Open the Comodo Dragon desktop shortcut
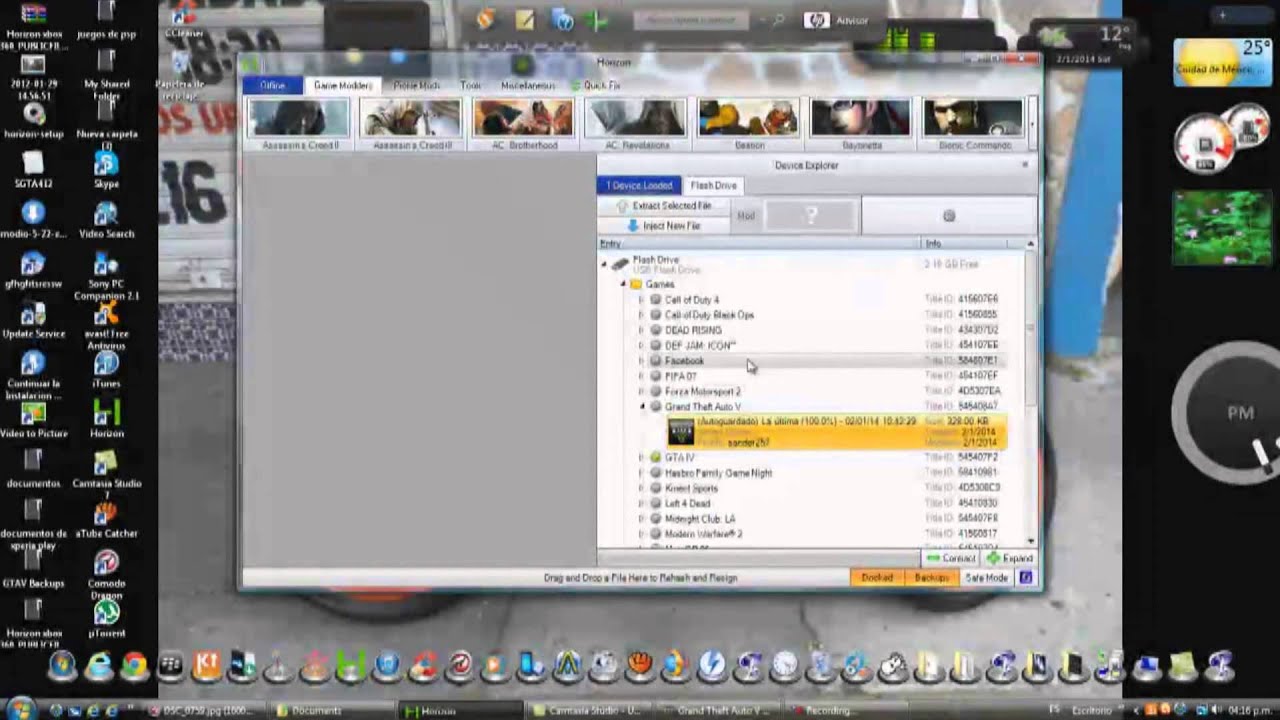This screenshot has height=720, width=1280. tap(106, 573)
